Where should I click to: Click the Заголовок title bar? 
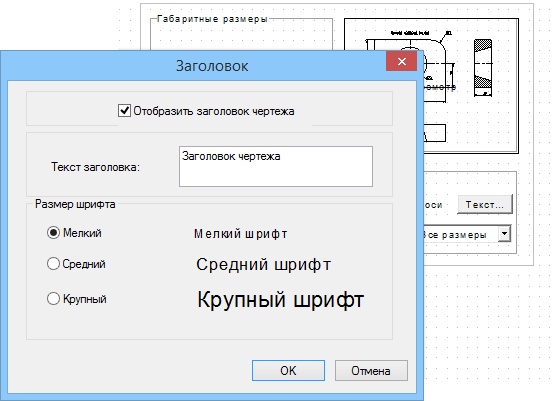212,66
